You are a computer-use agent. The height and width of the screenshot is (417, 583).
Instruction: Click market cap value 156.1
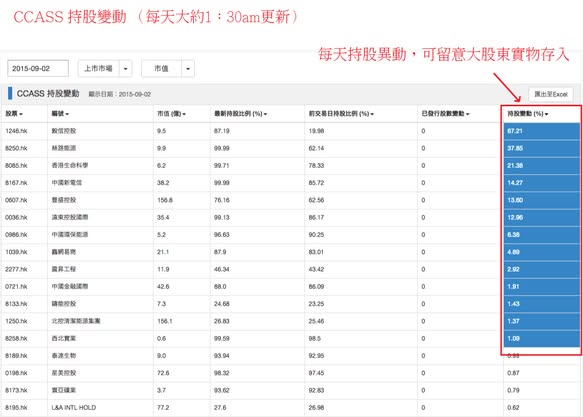165,321
